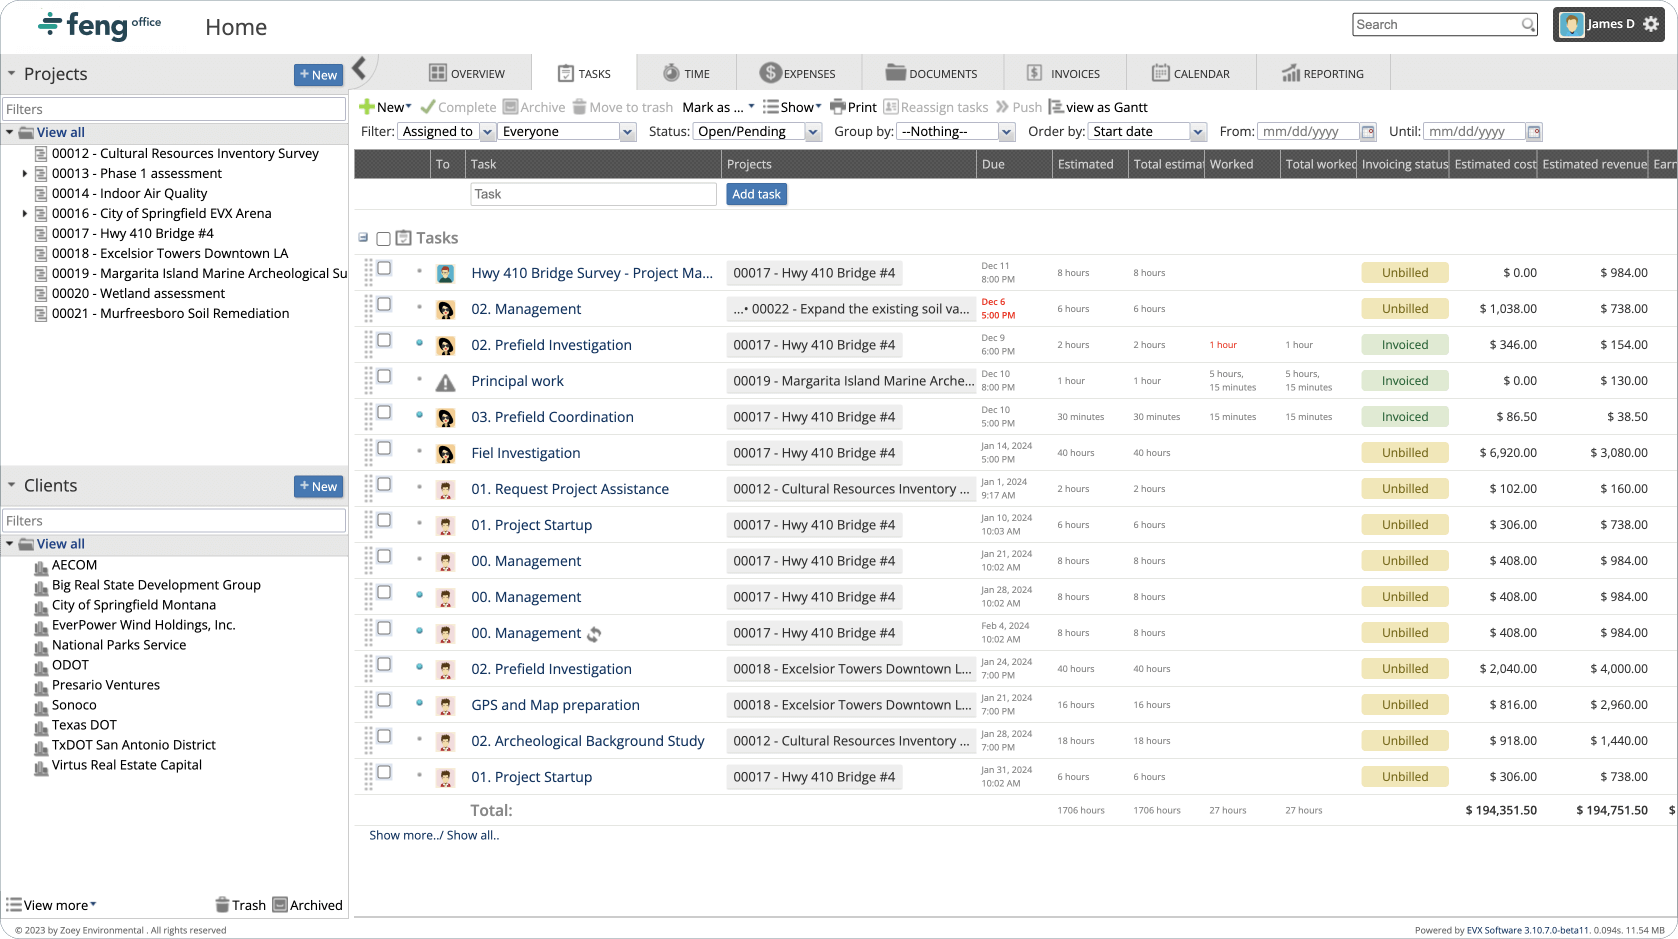Check the Tasks group select-all checkbox
This screenshot has height=939, width=1678.
[383, 239]
